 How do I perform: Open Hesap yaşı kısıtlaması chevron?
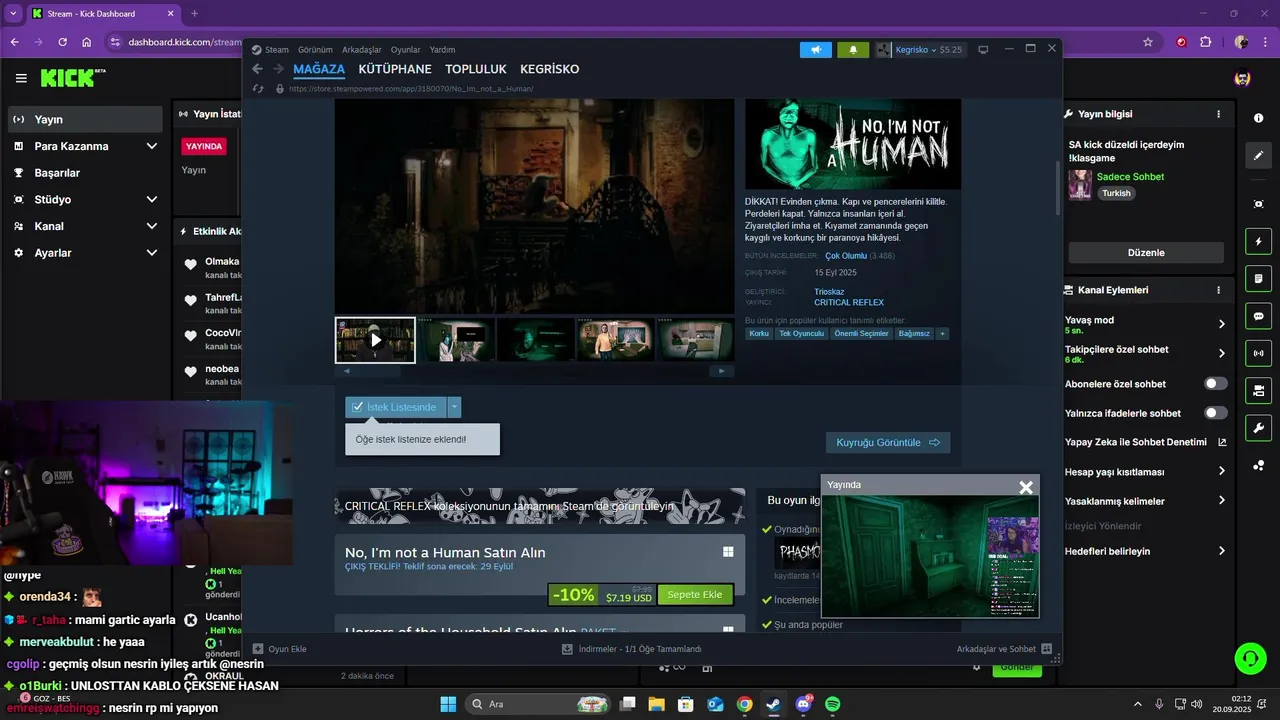click(1222, 471)
